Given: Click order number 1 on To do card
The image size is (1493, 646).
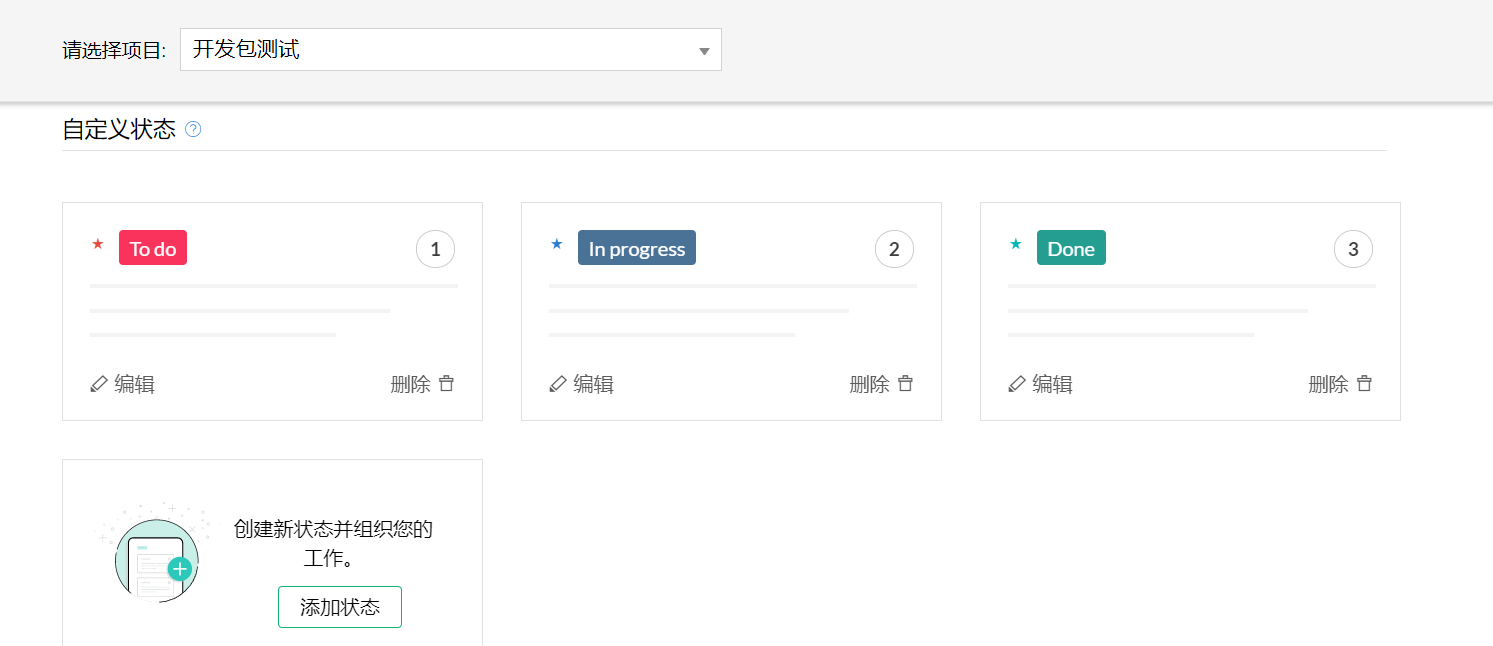Looking at the screenshot, I should (x=435, y=250).
